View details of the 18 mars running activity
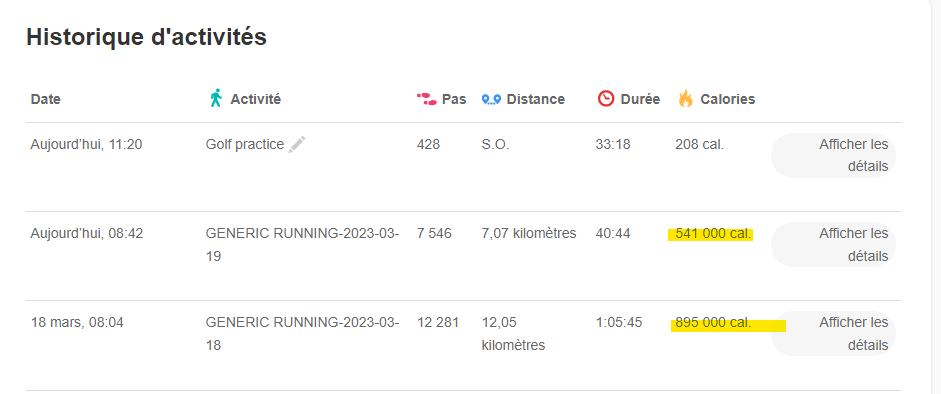 (833, 333)
